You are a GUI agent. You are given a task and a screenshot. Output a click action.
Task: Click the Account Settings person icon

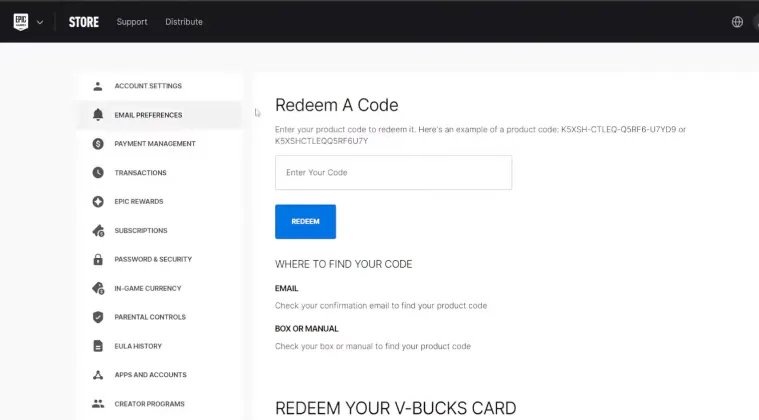click(98, 86)
